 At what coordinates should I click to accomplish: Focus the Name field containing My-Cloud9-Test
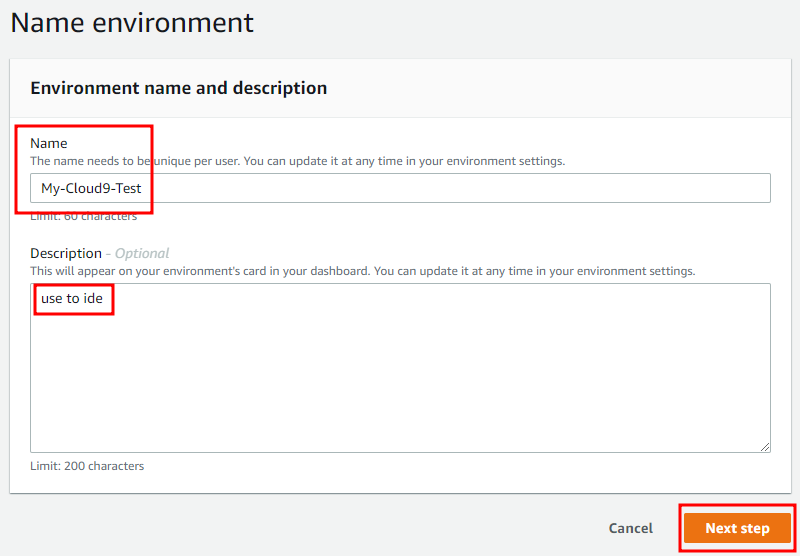400,188
